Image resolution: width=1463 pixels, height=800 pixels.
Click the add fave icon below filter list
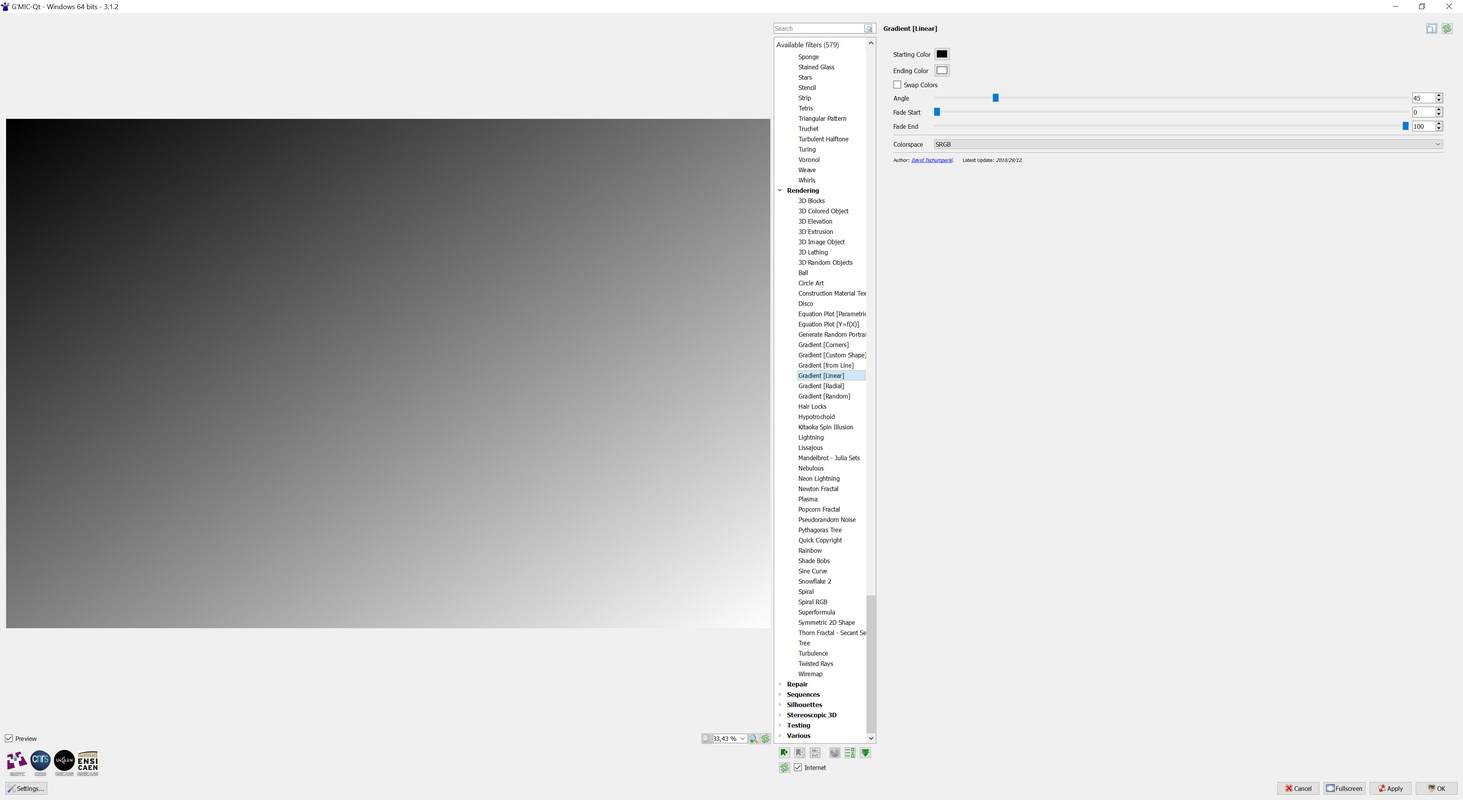[784, 752]
